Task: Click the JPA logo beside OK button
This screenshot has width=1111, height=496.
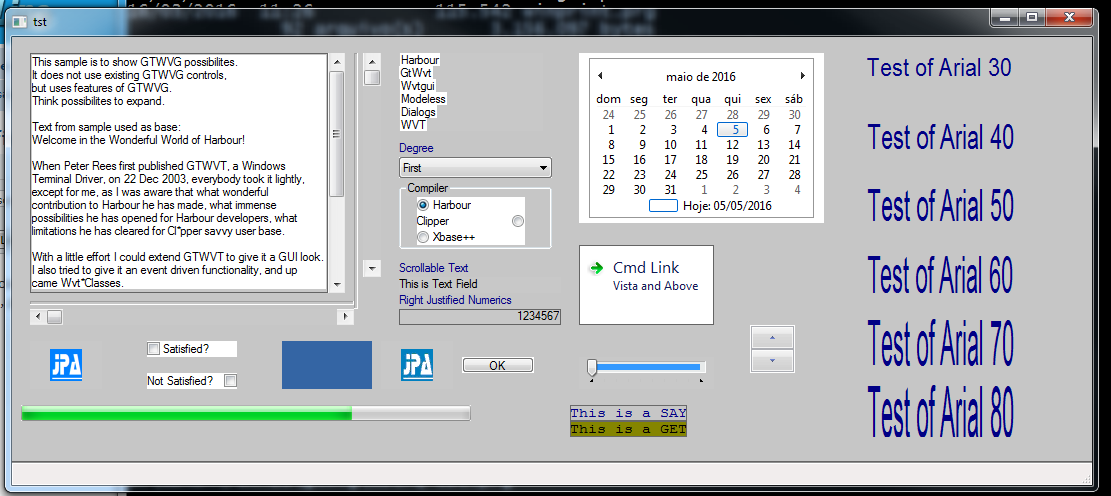Action: [416, 365]
